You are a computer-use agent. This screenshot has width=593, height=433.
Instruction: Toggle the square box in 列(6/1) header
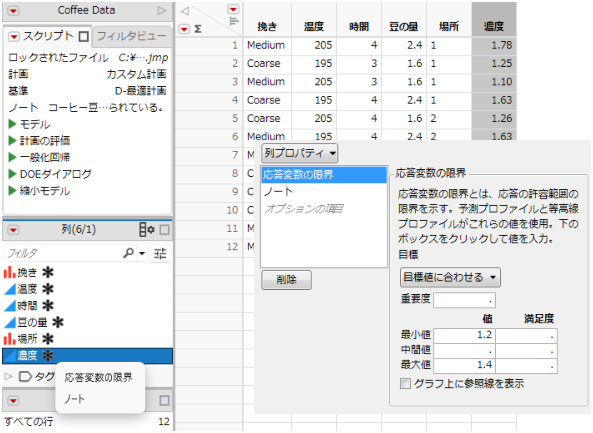pyautogui.click(x=165, y=230)
